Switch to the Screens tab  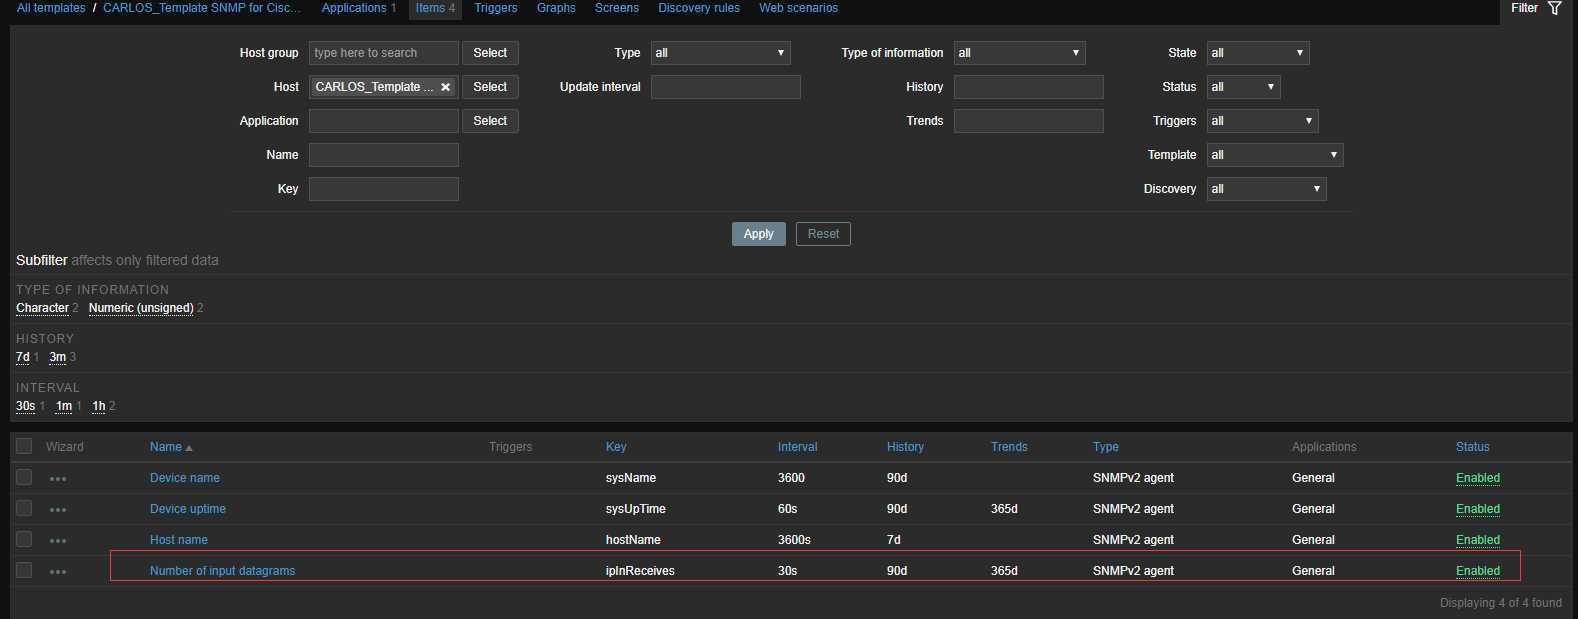click(x=617, y=8)
